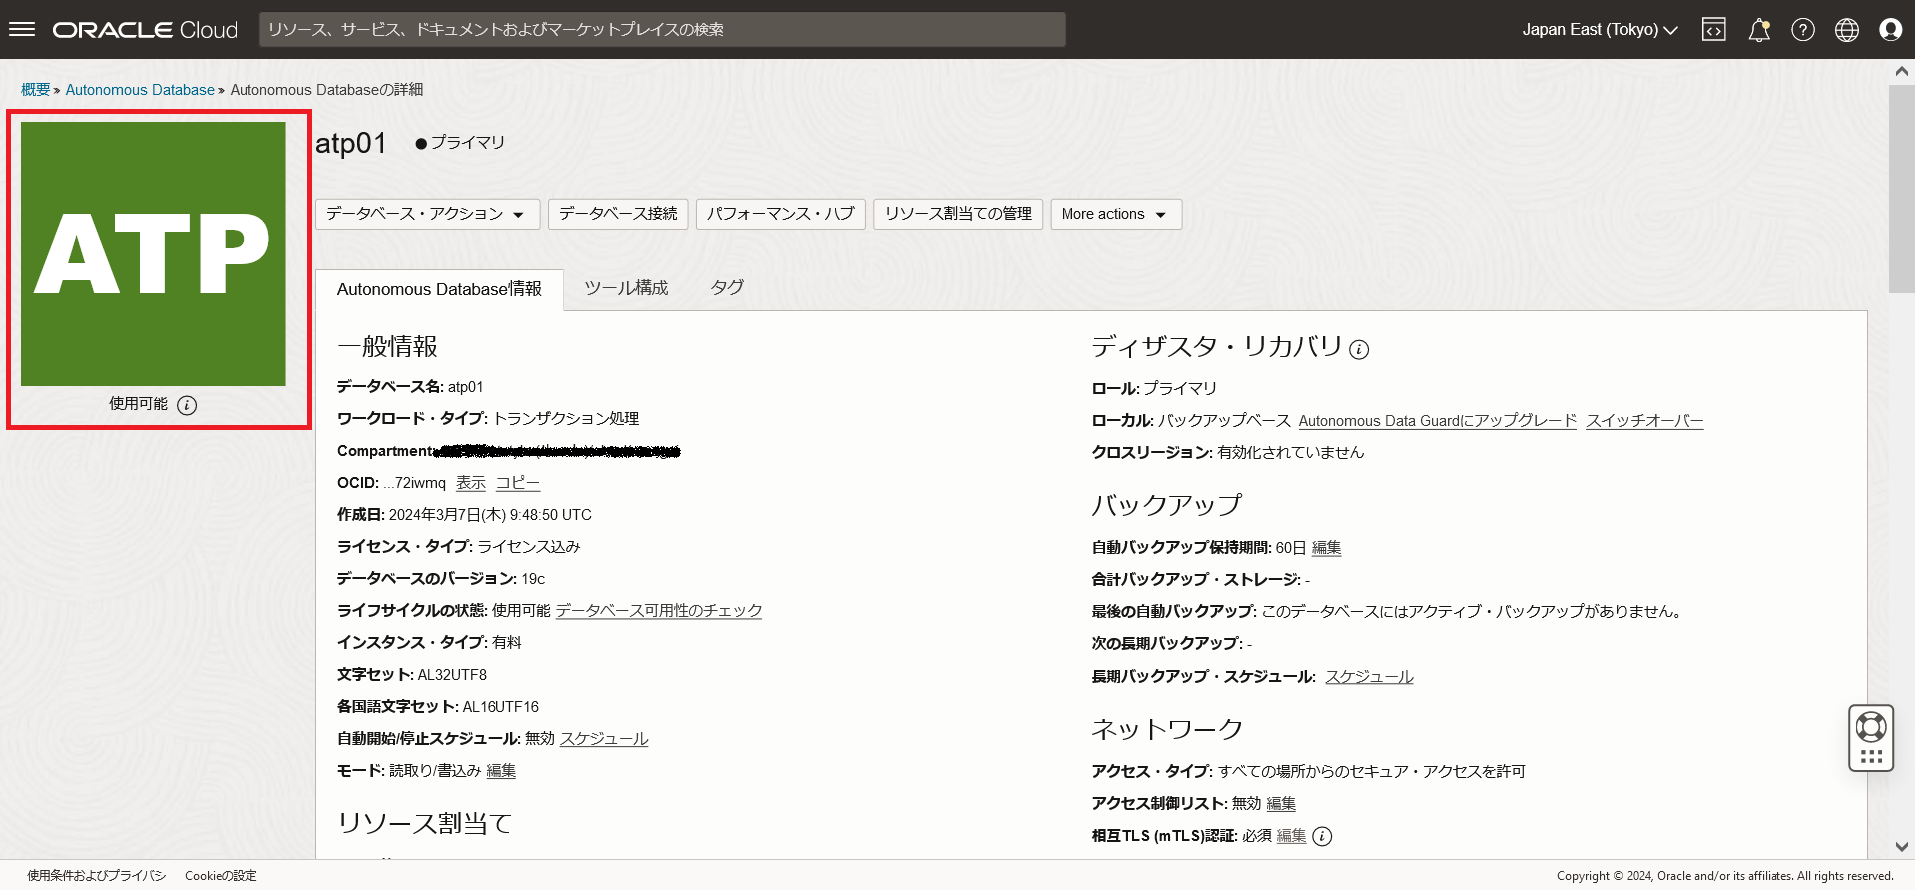
Task: Click the info icon beside 相互TLS認証
Action: point(1322,836)
